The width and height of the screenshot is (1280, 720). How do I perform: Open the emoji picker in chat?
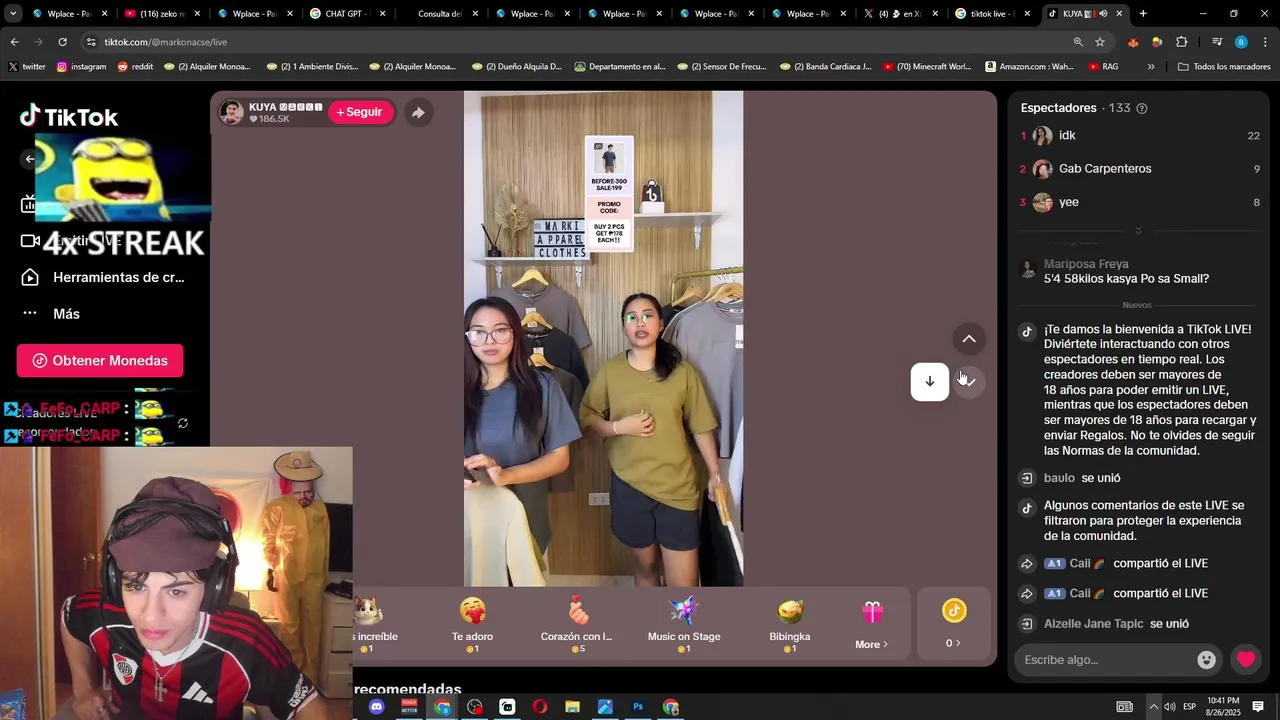(1207, 660)
